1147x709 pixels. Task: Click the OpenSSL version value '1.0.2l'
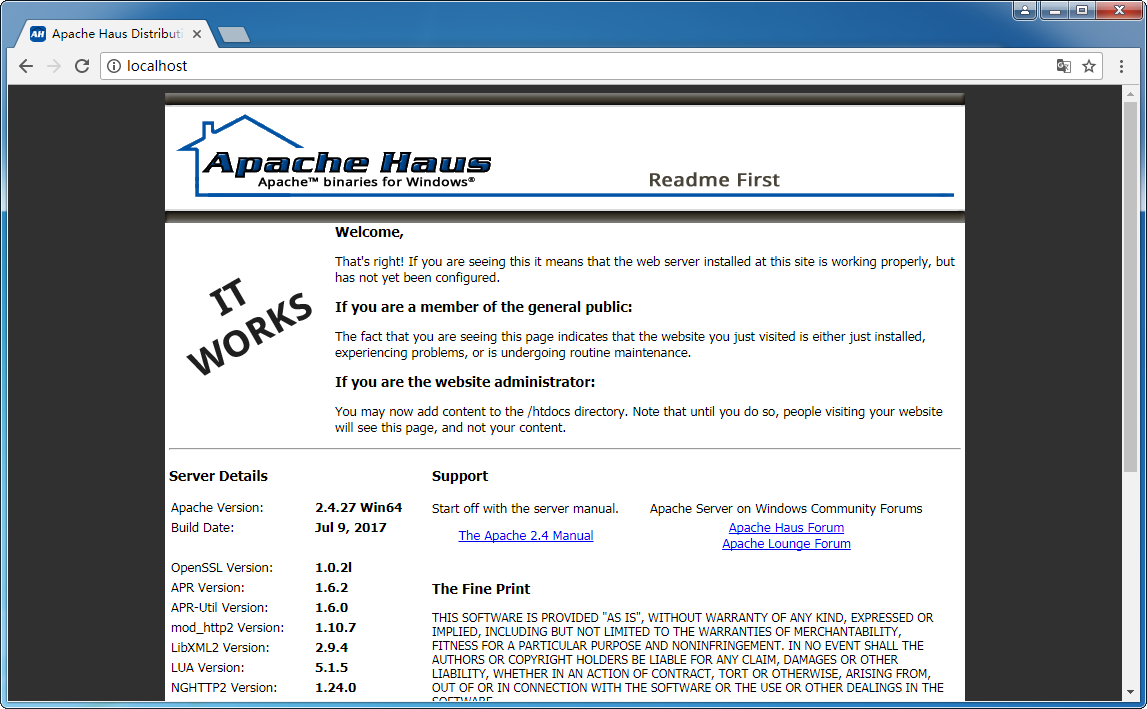coord(334,567)
